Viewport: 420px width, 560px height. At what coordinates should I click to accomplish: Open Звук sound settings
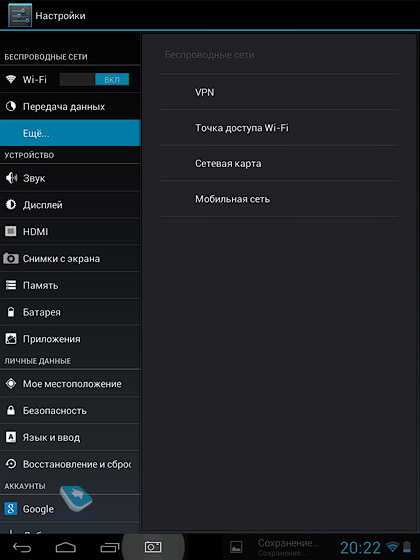click(x=70, y=178)
